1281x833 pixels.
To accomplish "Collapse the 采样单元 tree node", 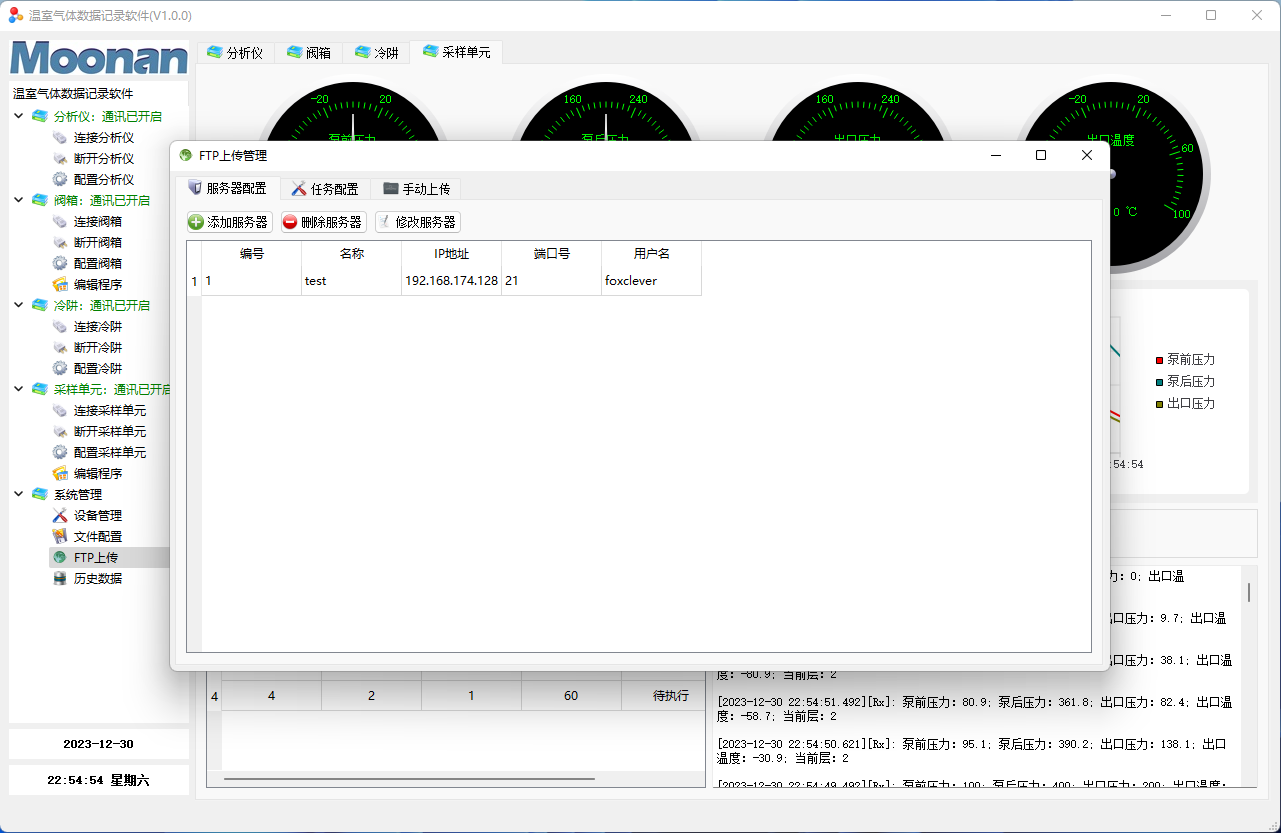I will click(19, 389).
